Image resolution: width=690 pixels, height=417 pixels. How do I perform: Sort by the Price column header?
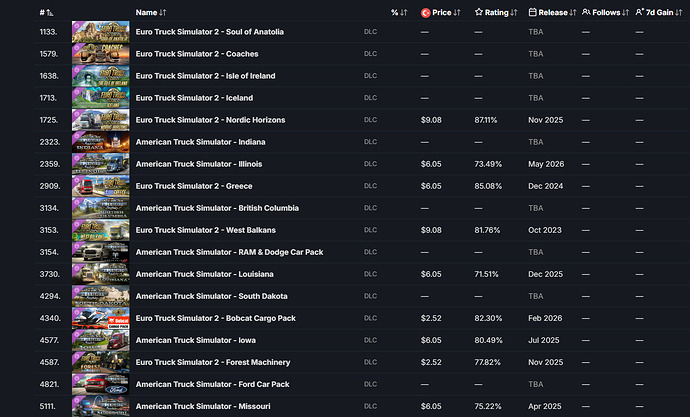click(441, 13)
